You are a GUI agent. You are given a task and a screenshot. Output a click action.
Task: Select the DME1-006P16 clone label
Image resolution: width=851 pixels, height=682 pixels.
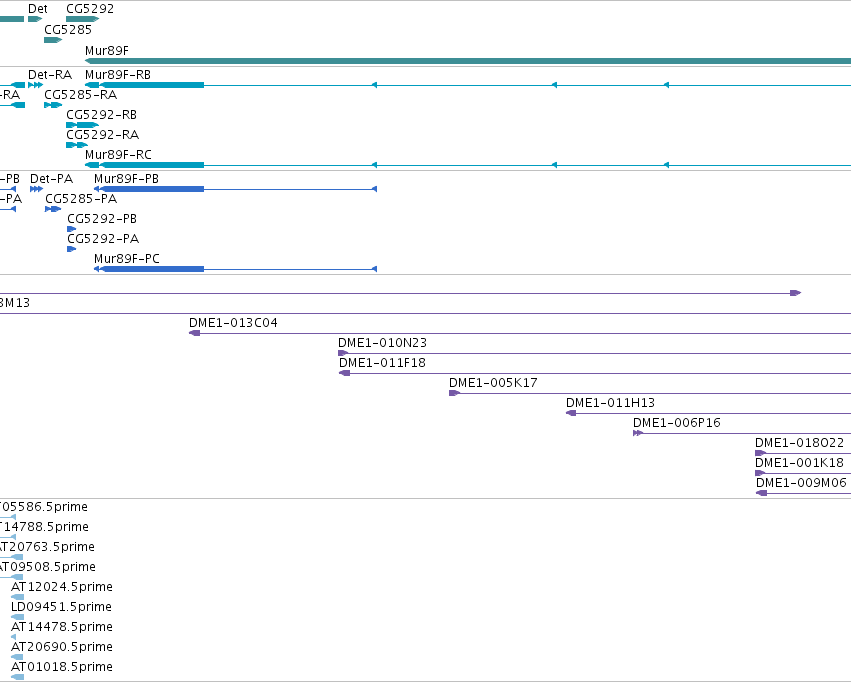click(x=677, y=423)
